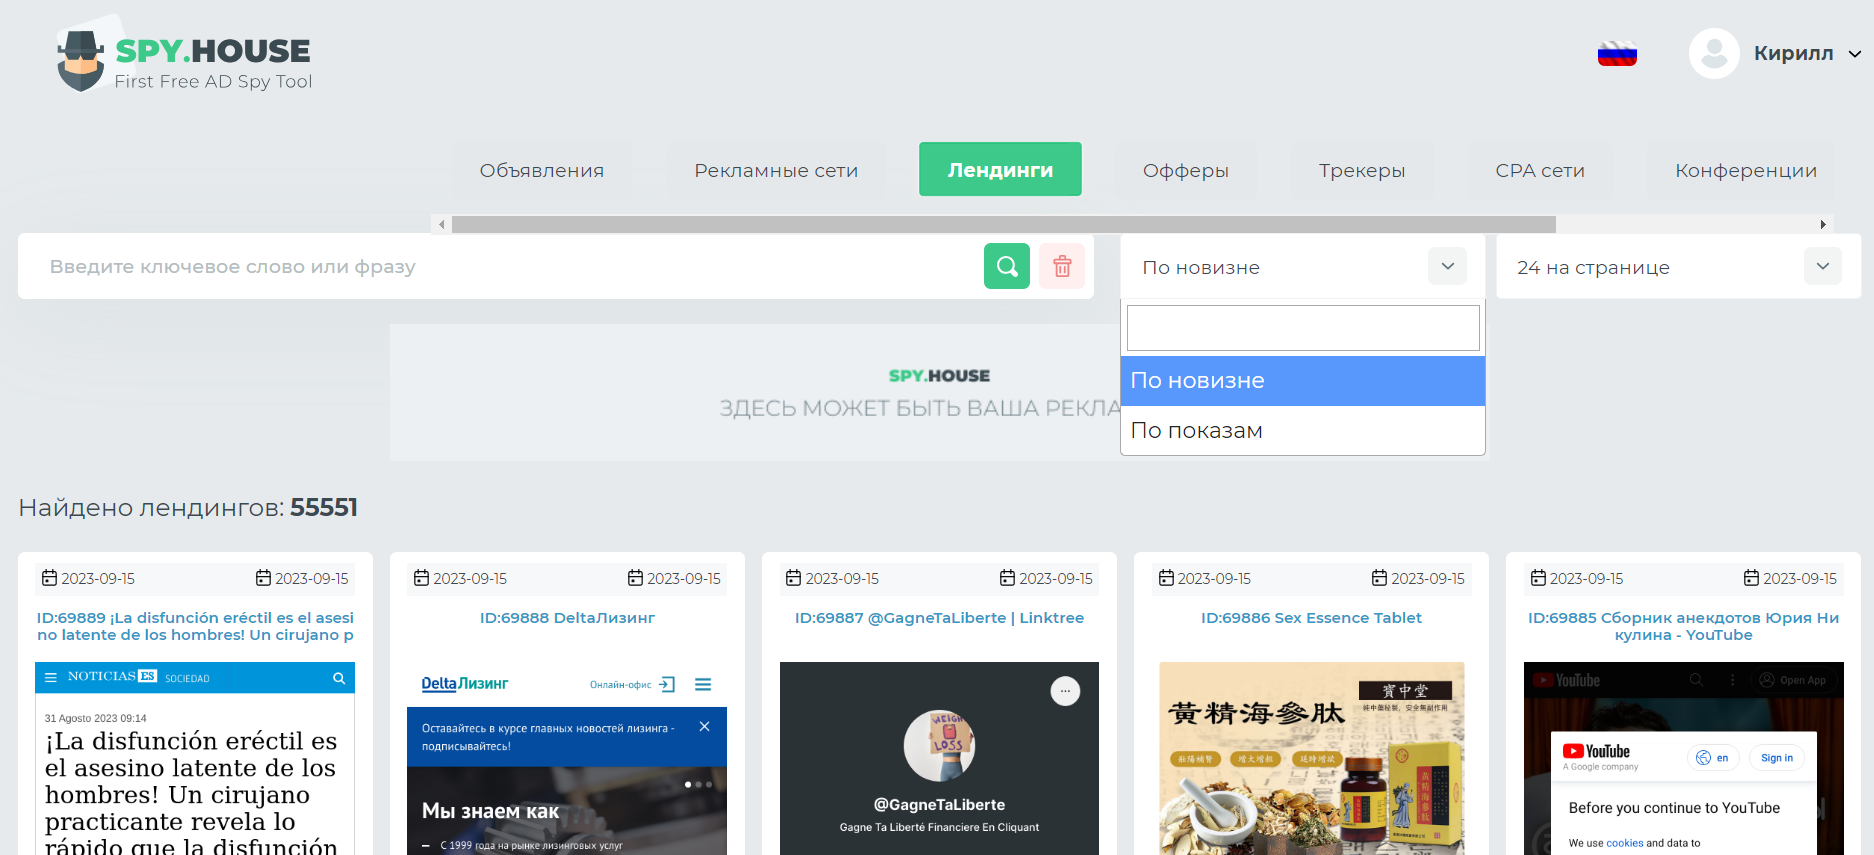Click the Russian flag language icon
Viewport: 1874px width, 855px height.
1617,54
